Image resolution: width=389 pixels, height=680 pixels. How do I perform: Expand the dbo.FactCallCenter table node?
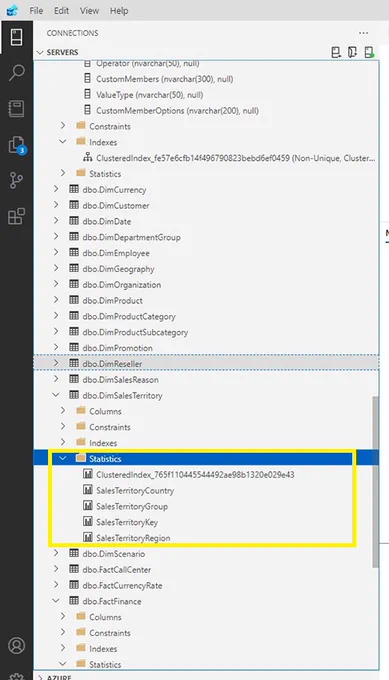56,569
